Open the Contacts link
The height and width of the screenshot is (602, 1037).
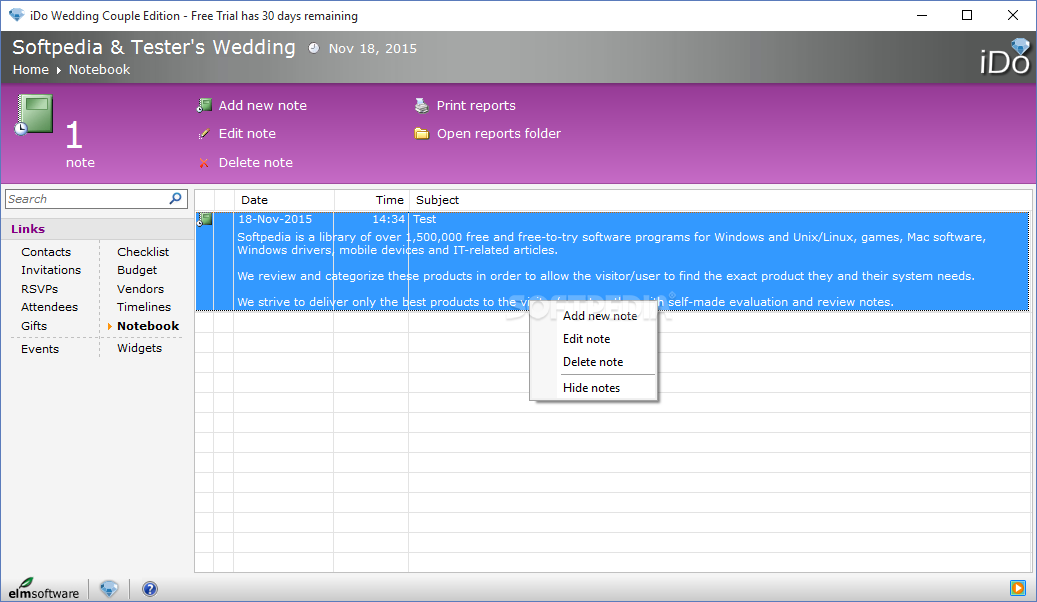coord(46,252)
